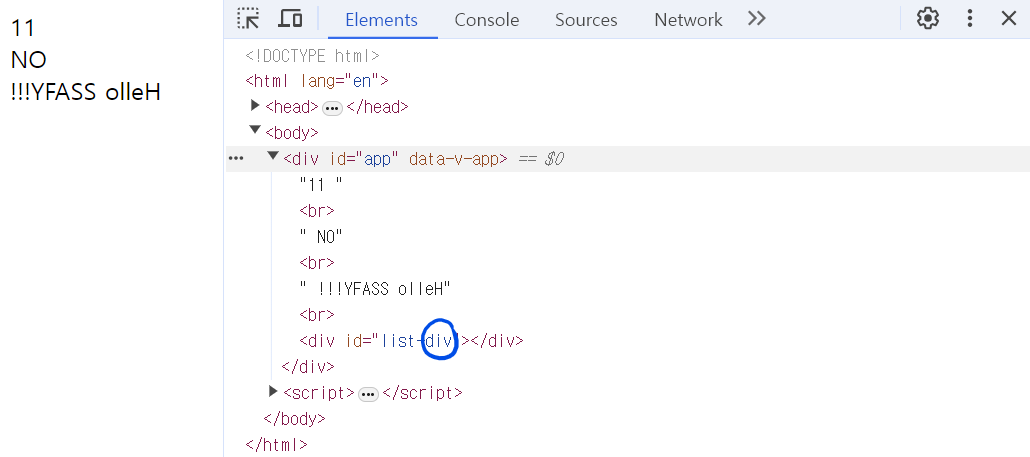The height and width of the screenshot is (457, 1030).
Task: Expand the script element node
Action: coord(273,391)
